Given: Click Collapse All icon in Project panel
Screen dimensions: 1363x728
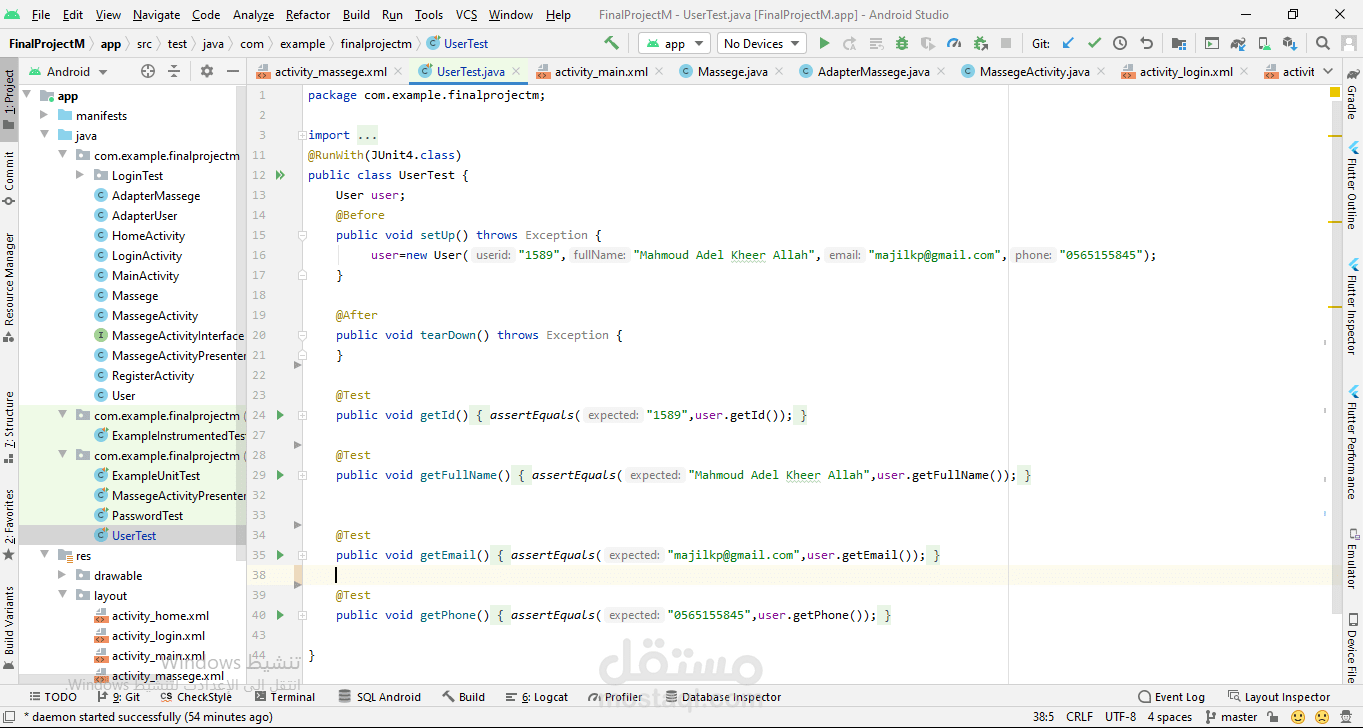Looking at the screenshot, I should click(x=174, y=71).
